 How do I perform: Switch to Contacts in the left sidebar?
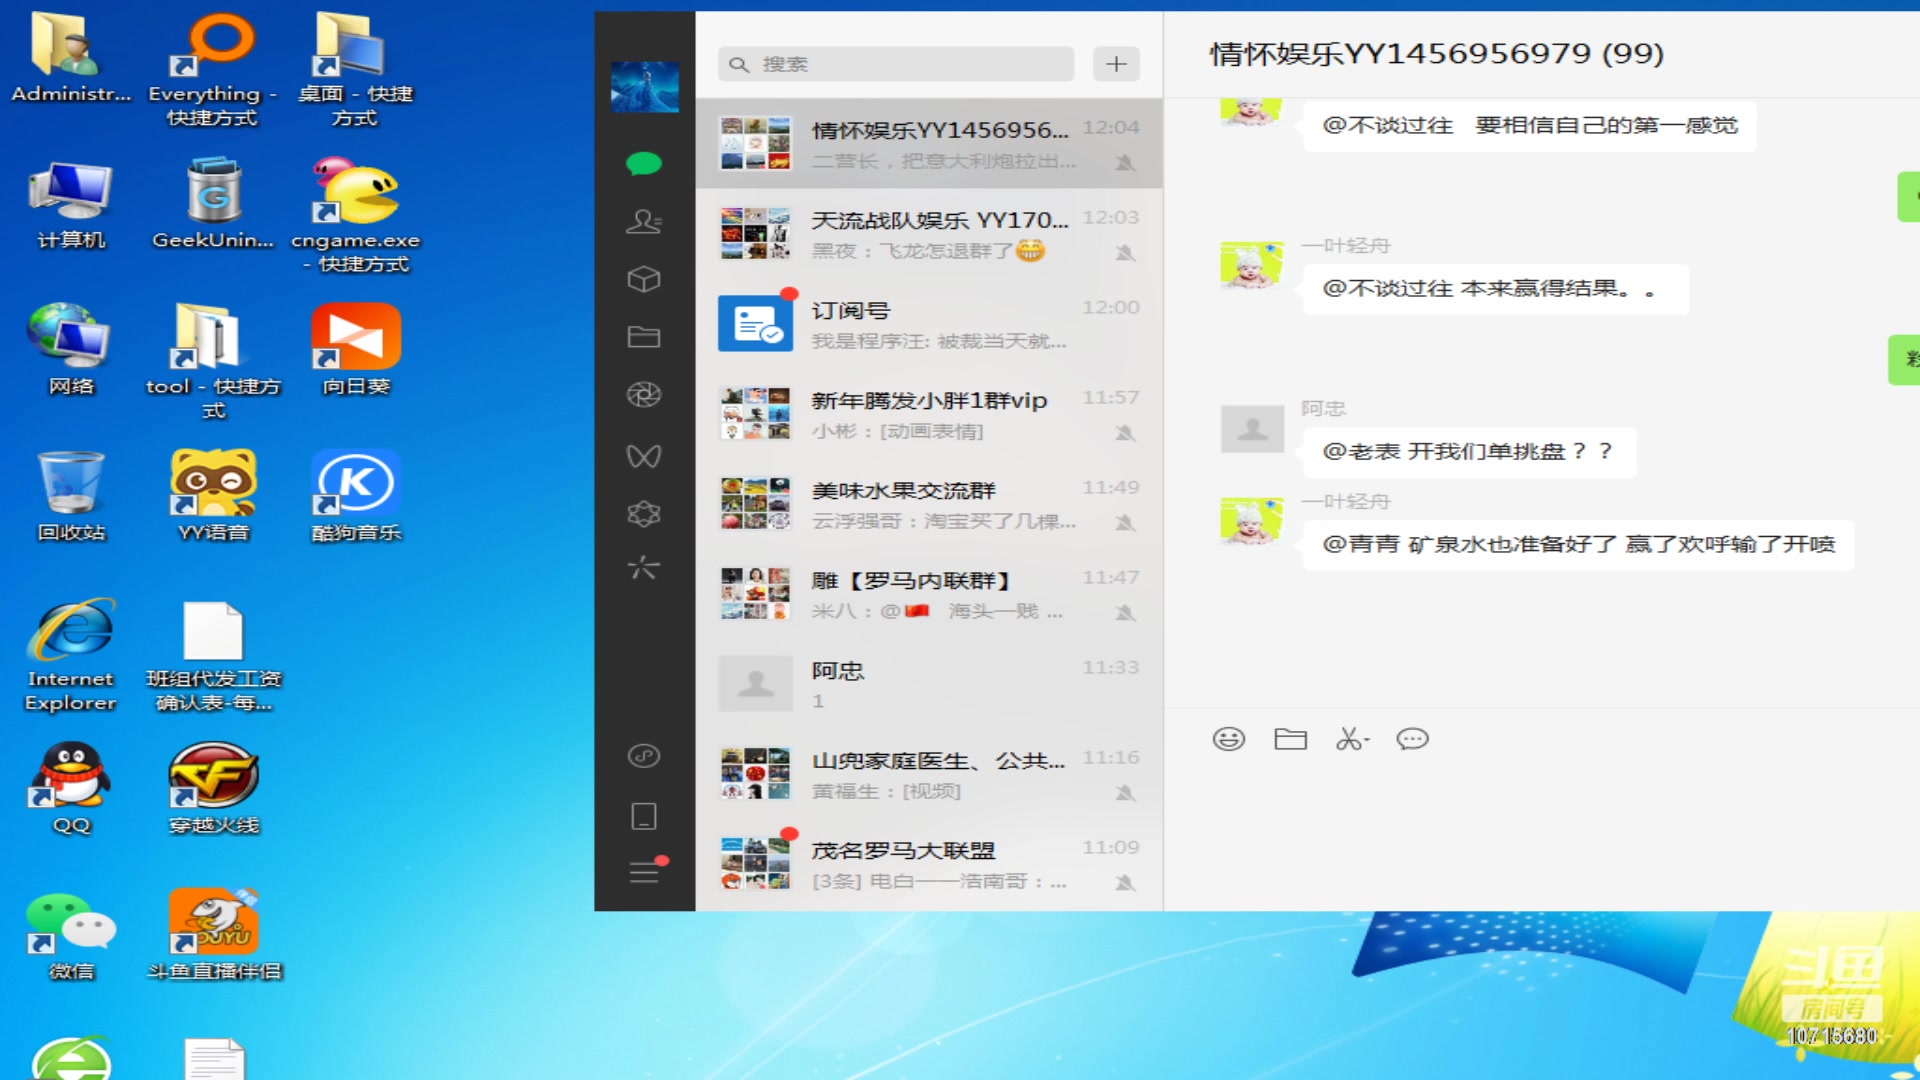click(x=644, y=222)
